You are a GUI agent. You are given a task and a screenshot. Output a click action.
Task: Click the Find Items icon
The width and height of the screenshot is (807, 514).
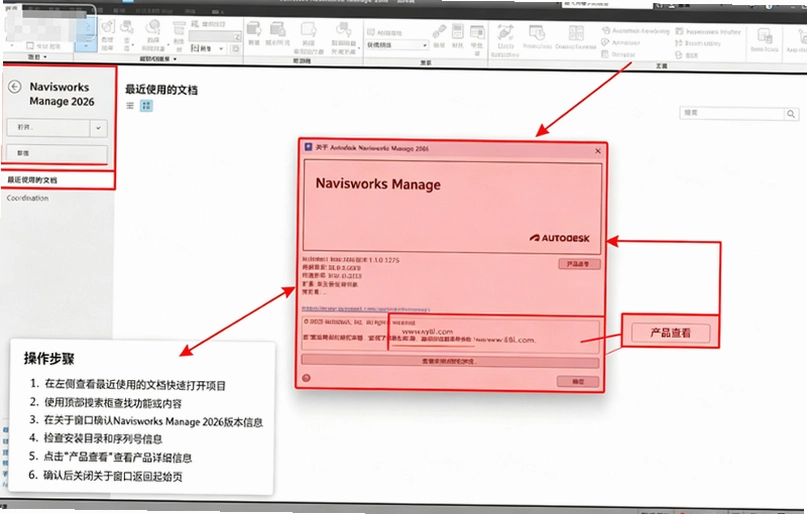point(206,24)
